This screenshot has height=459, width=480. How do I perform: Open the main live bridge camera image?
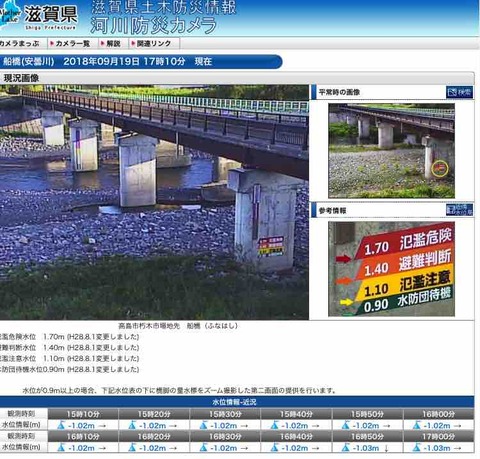tap(154, 202)
